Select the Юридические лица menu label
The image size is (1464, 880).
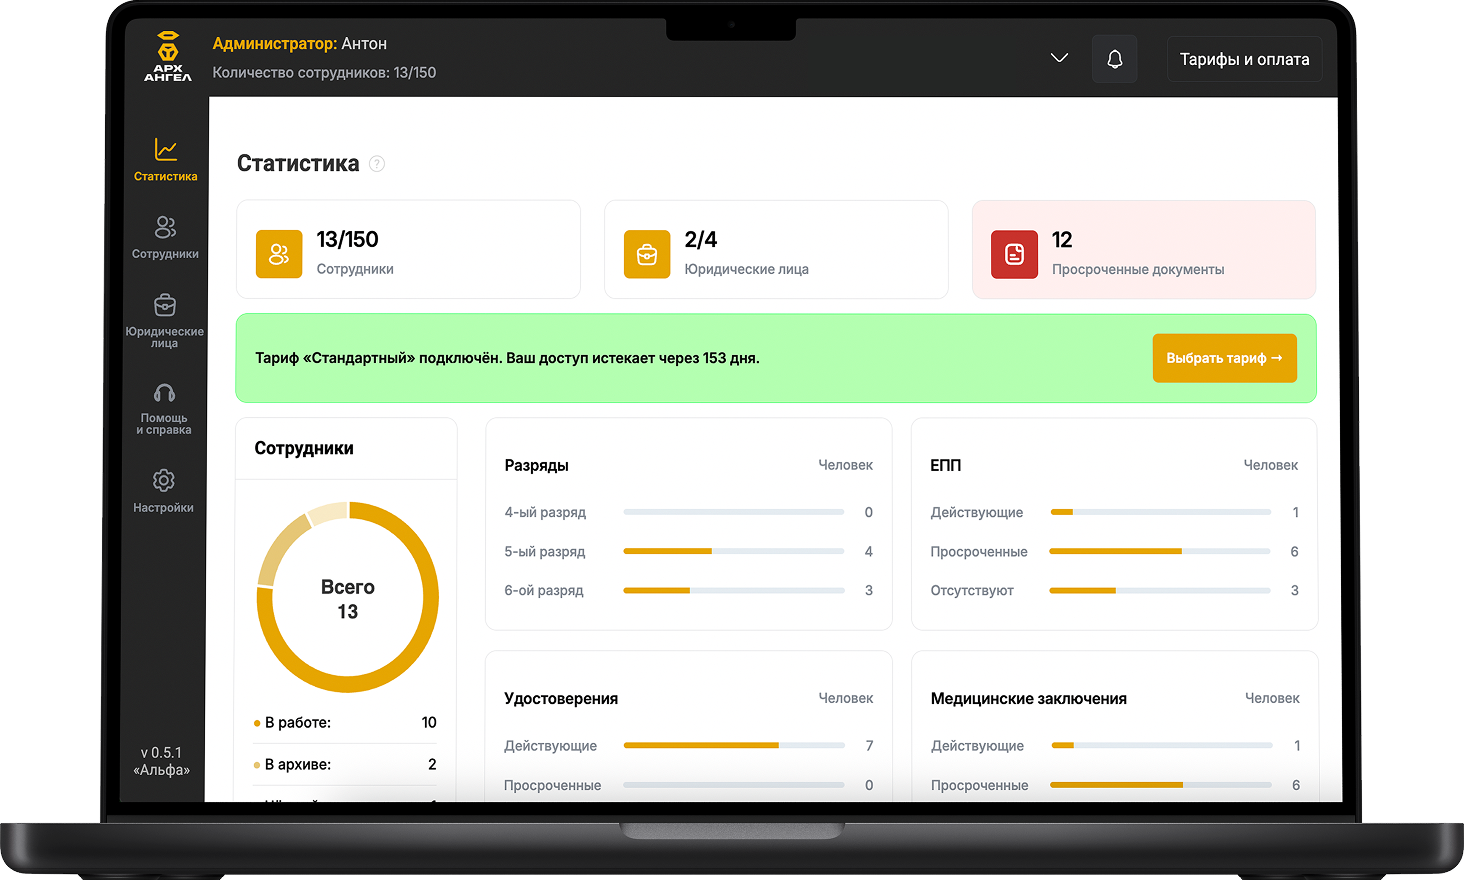coord(165,337)
